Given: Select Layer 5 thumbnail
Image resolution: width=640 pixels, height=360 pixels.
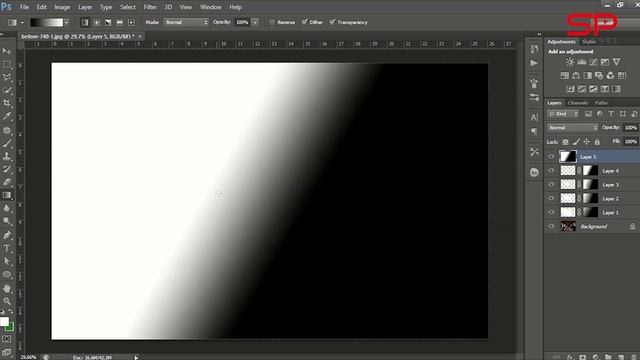Looking at the screenshot, I should (568, 156).
